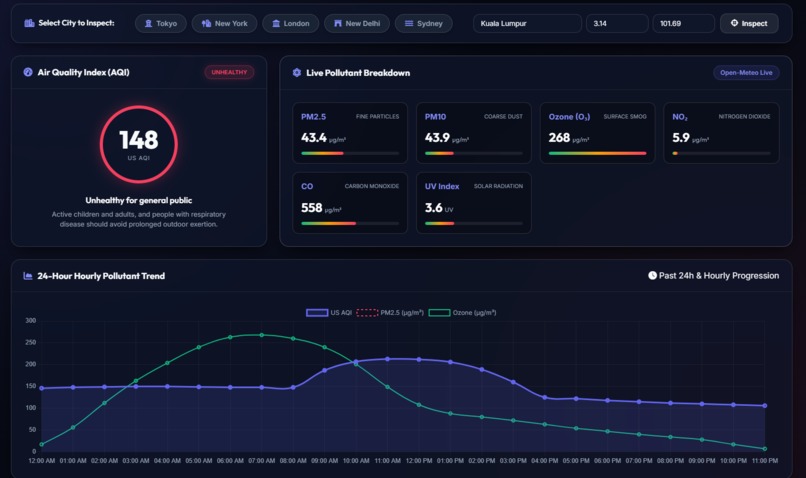Click the '24-Hour Hourly Pollutant Trend' heading
The height and width of the screenshot is (478, 806).
point(101,276)
